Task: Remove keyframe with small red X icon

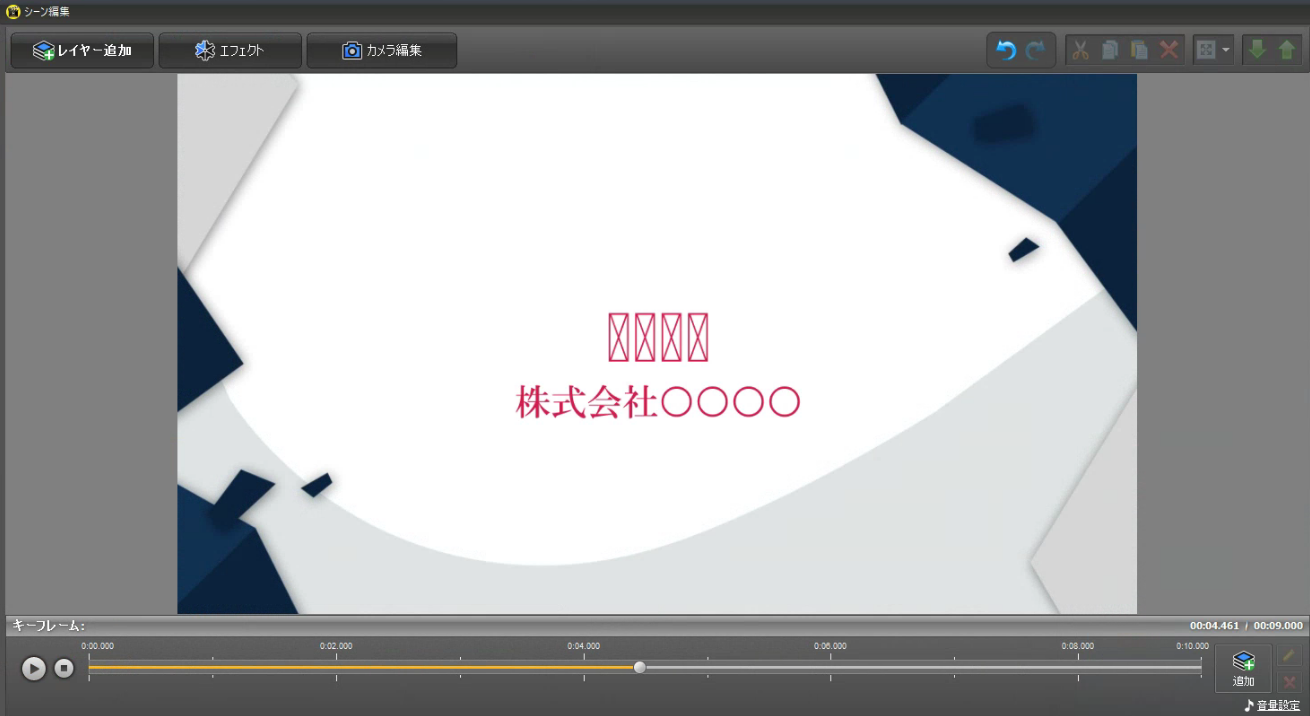Action: 1289,681
